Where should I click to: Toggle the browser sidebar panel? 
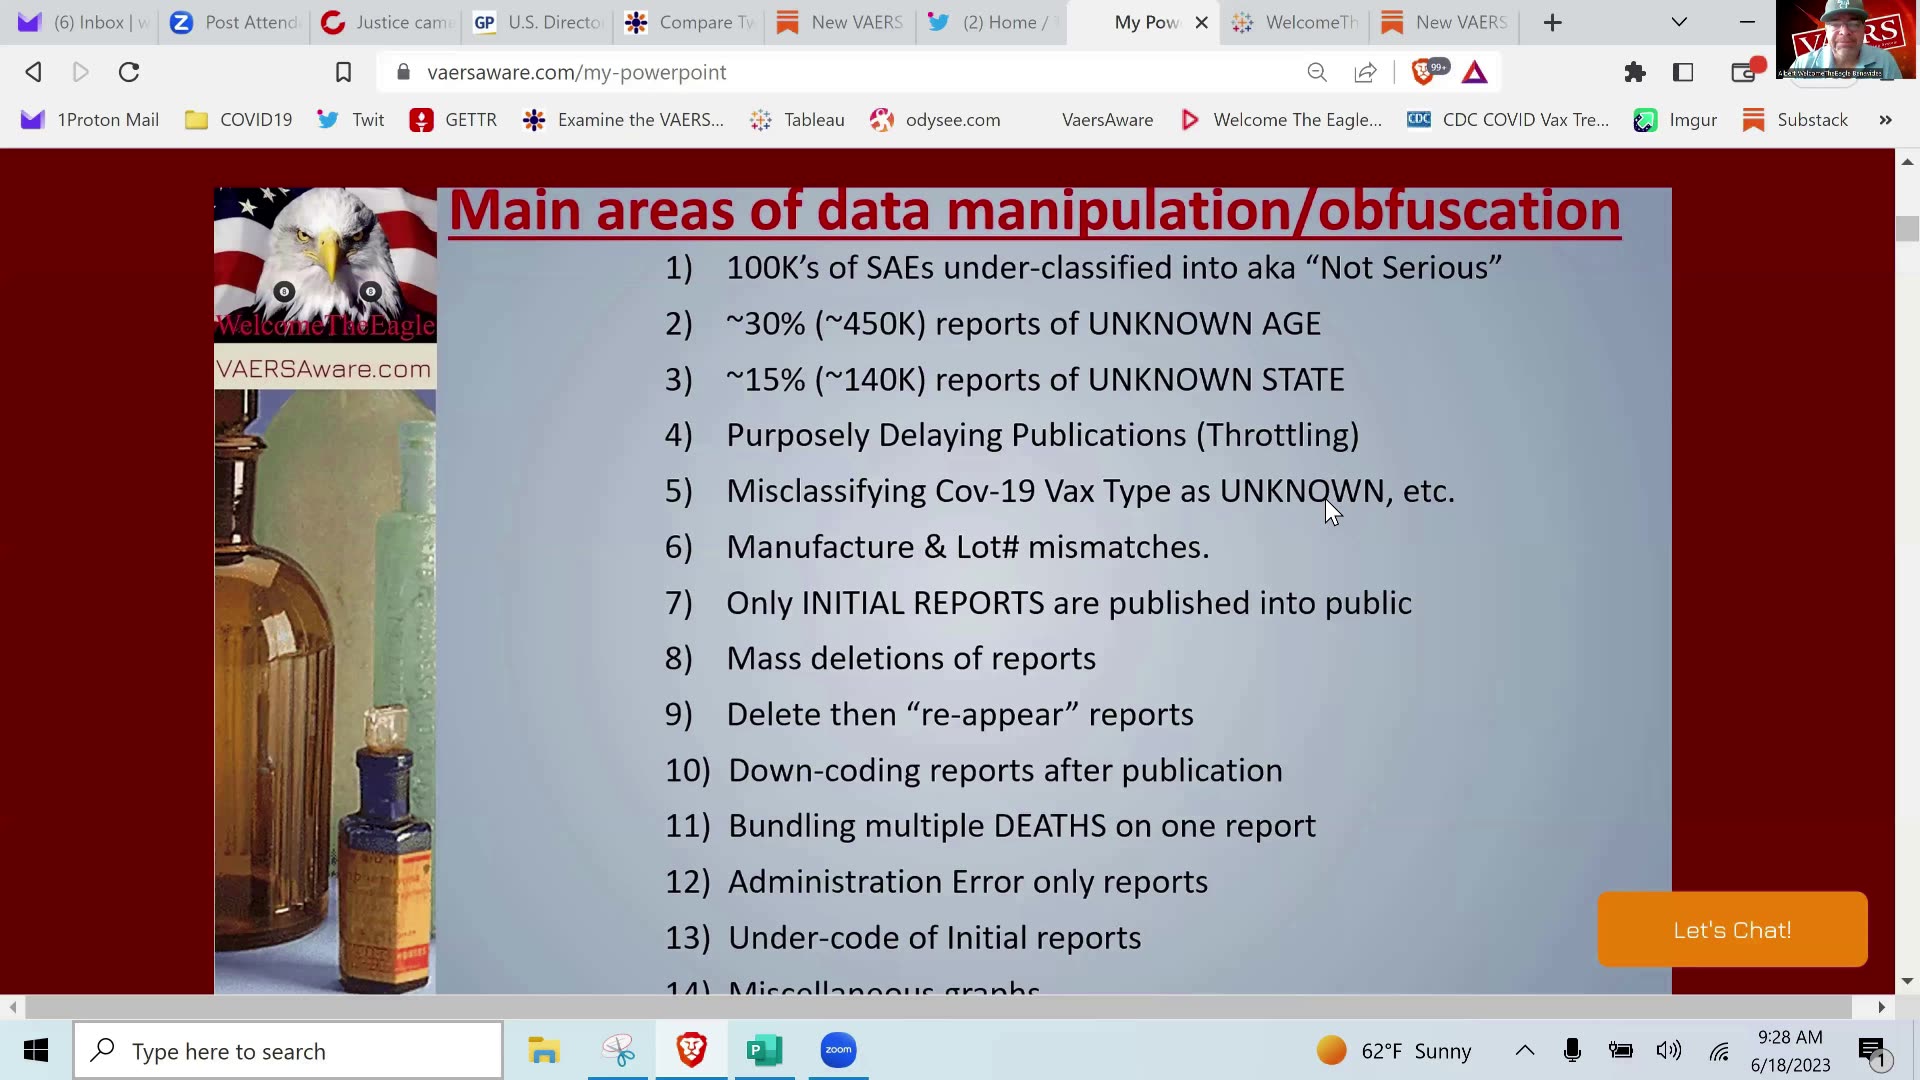click(1683, 72)
